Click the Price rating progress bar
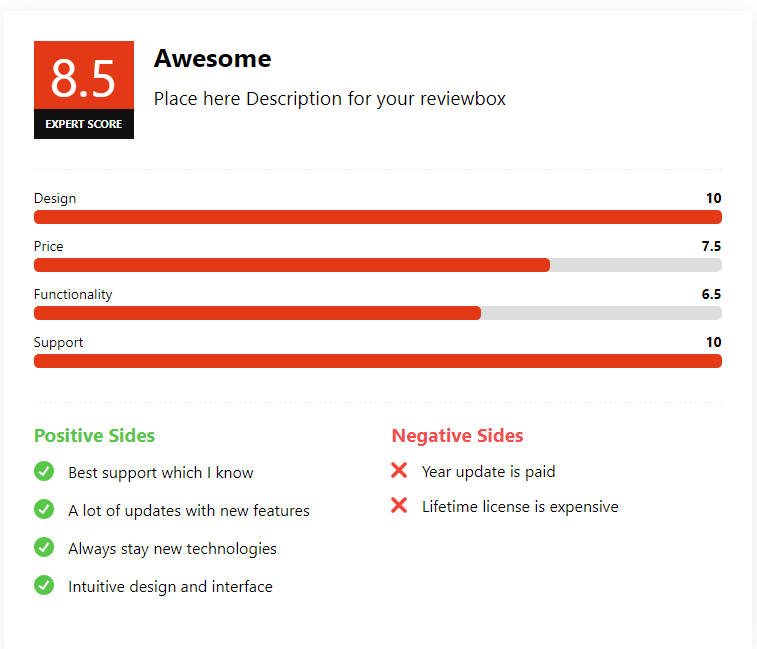757x649 pixels. [x=378, y=265]
